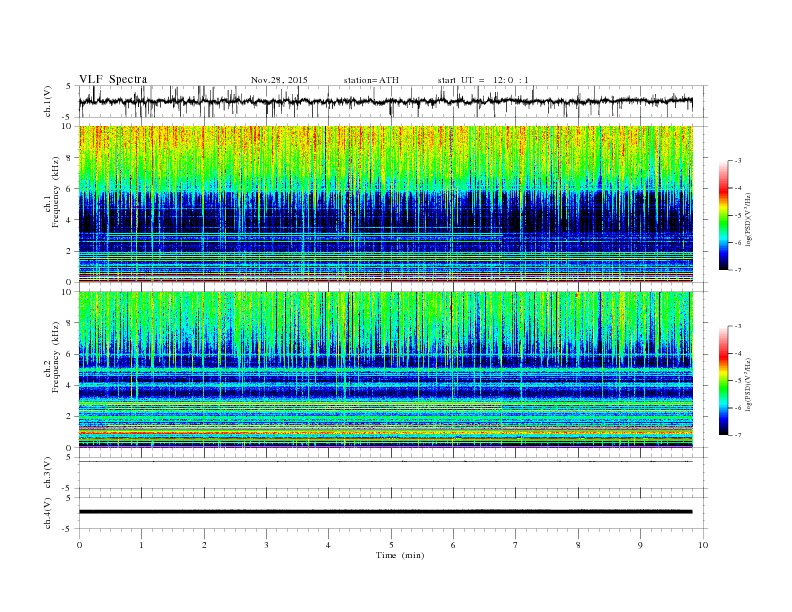Screen dimensions: 792x612
Task: Click inside the ch.2 spectrogram panel
Action: (x=385, y=370)
